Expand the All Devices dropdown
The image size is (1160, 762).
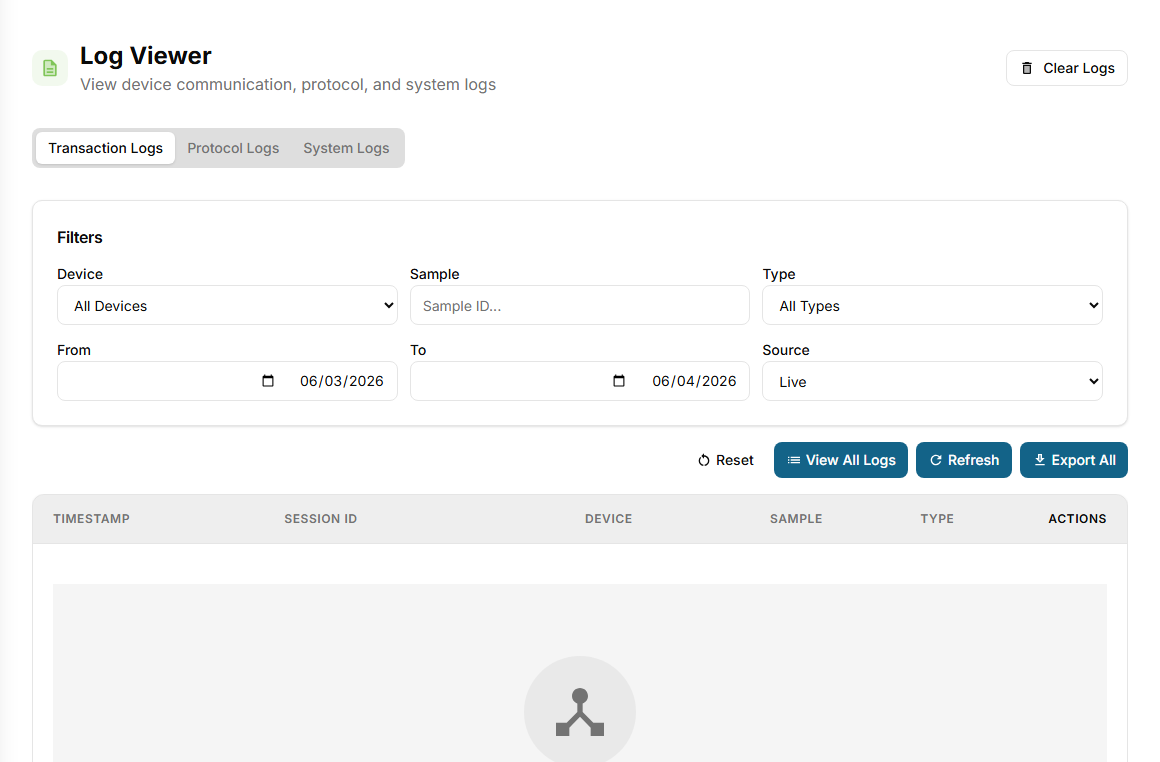click(227, 306)
